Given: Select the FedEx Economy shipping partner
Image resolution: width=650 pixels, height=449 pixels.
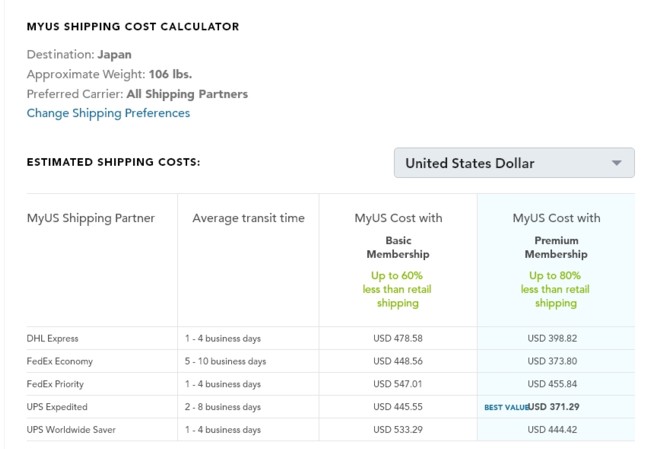Looking at the screenshot, I should pyautogui.click(x=60, y=361).
